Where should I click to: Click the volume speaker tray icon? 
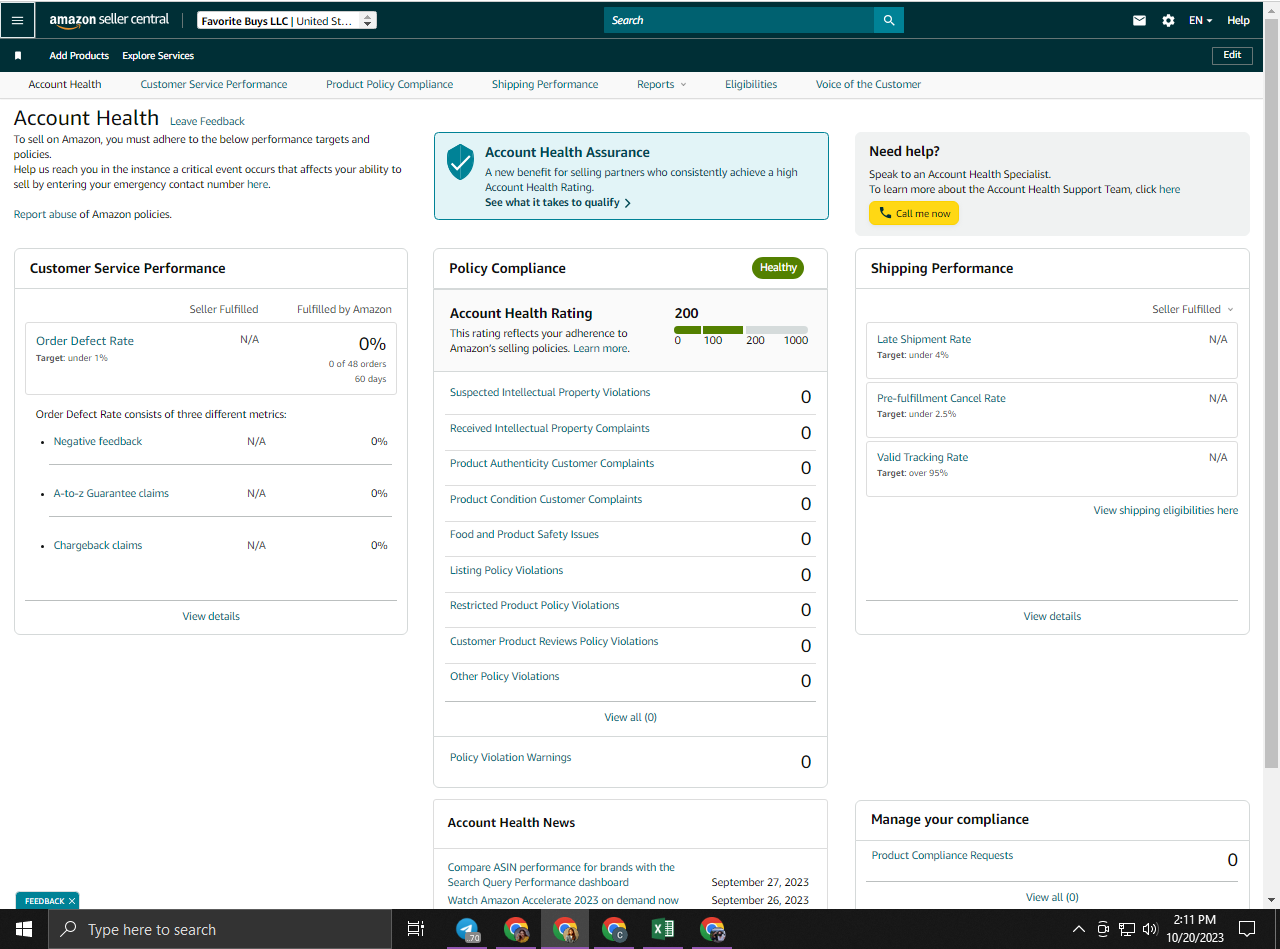(x=1150, y=929)
